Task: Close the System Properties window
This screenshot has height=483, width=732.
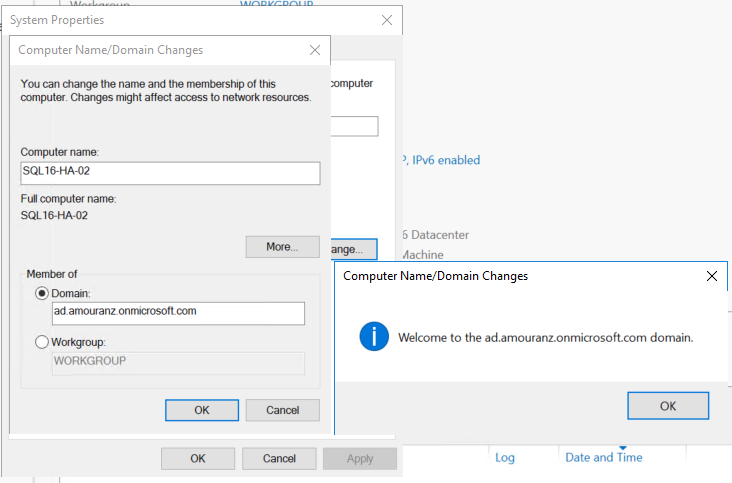Action: pos(387,20)
